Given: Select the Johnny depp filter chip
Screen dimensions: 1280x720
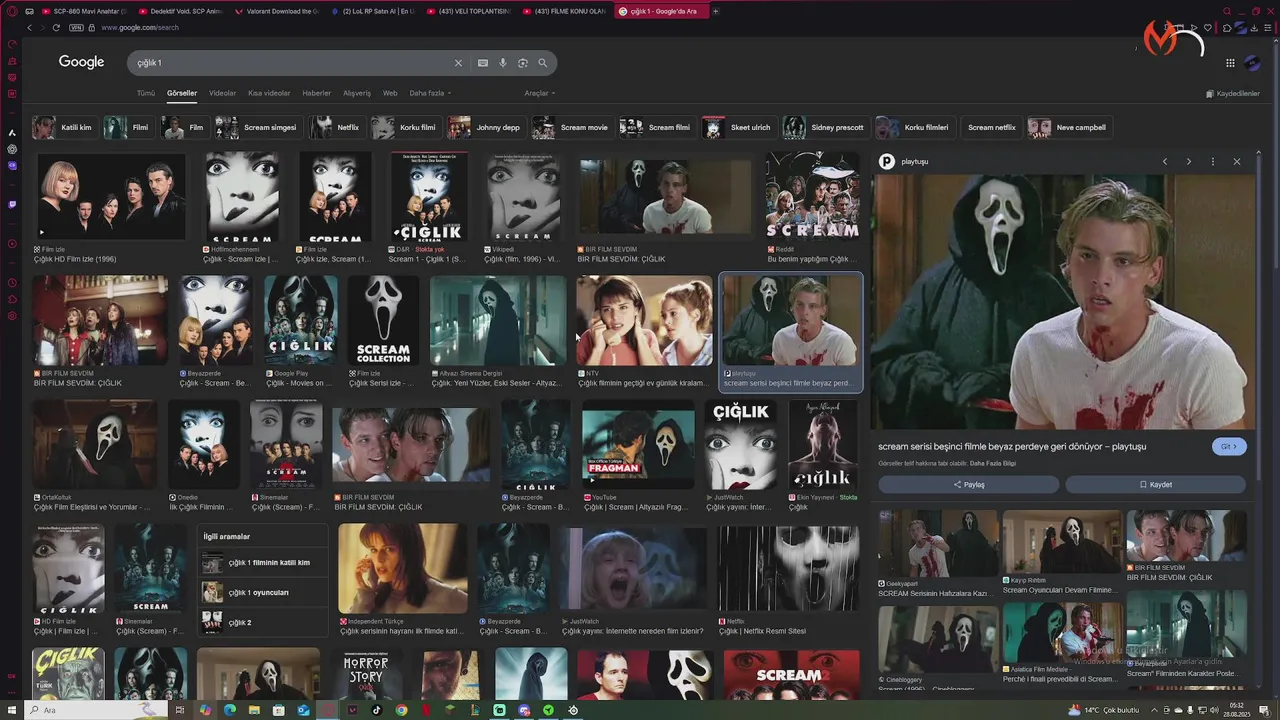Looking at the screenshot, I should (x=485, y=127).
